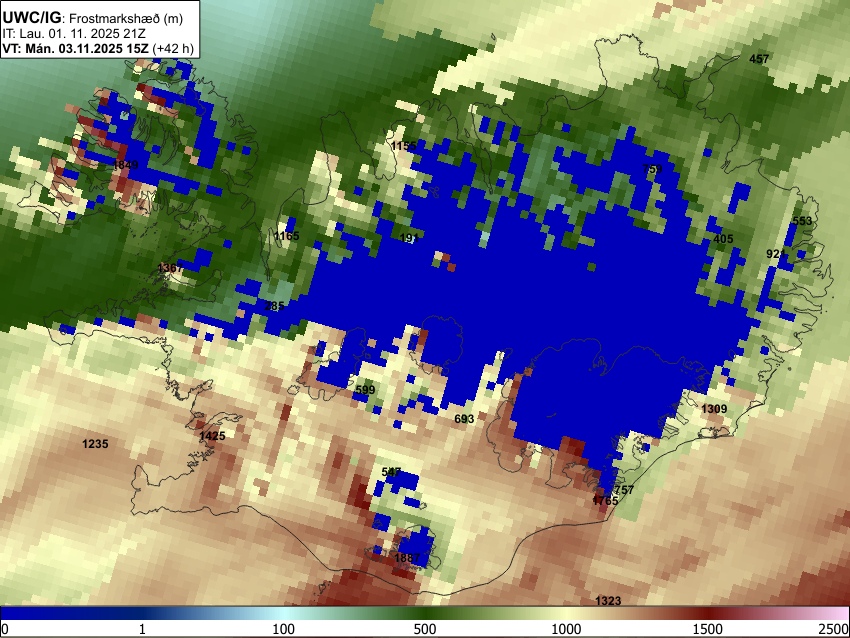The width and height of the screenshot is (850, 638).
Task: Click the 1500 tick on color scale
Action: click(x=707, y=629)
